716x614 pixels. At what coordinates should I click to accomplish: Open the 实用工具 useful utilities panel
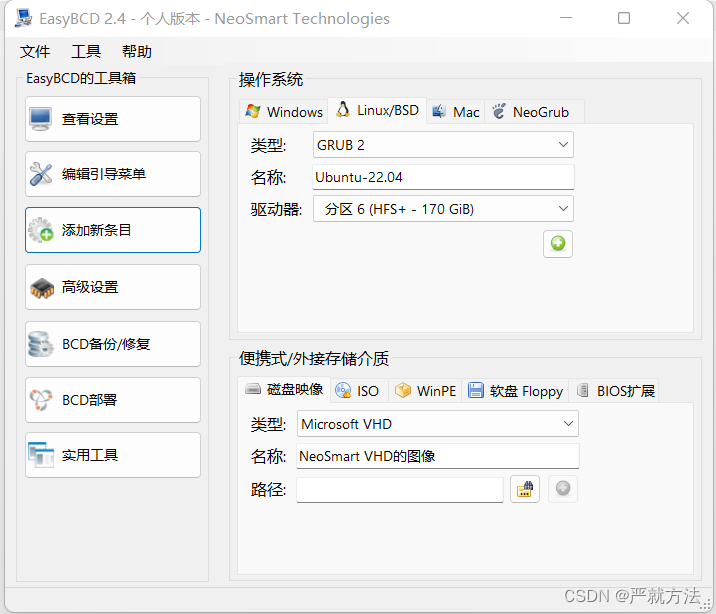[x=113, y=455]
